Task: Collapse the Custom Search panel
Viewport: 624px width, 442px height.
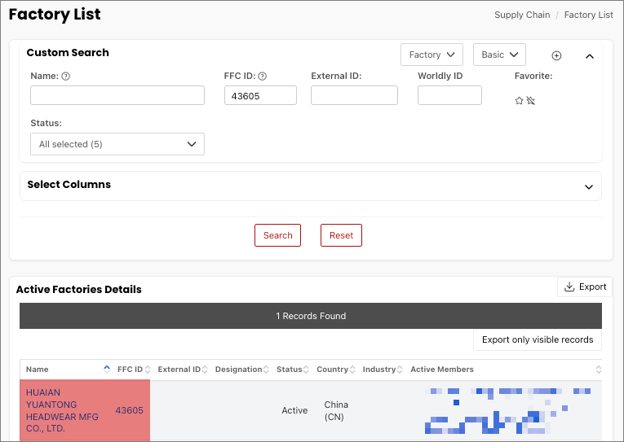Action: tap(590, 56)
